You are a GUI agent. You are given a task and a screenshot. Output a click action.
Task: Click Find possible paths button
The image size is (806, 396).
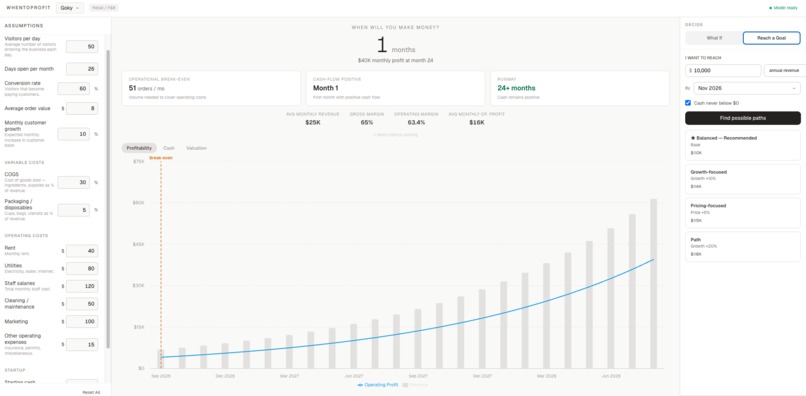click(743, 118)
